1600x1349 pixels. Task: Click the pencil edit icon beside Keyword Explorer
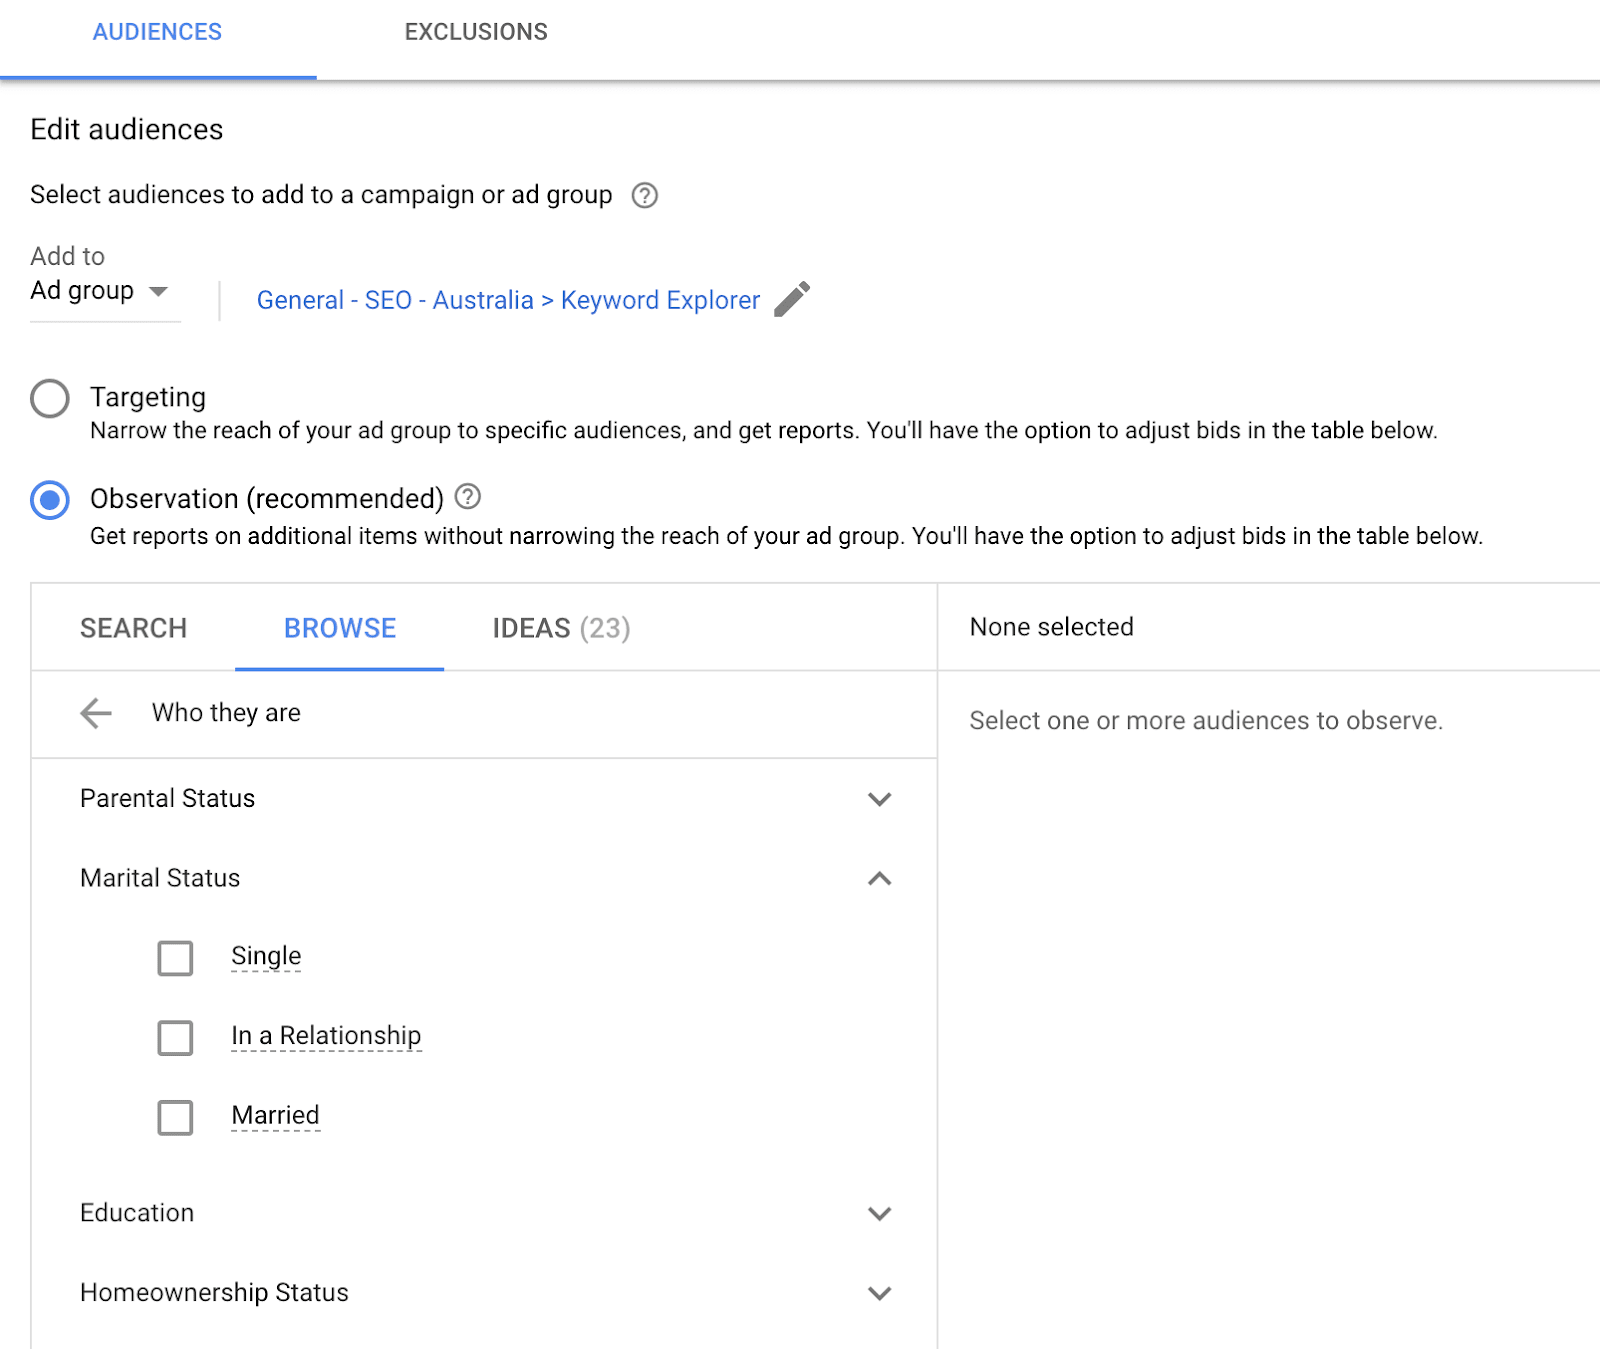click(792, 299)
